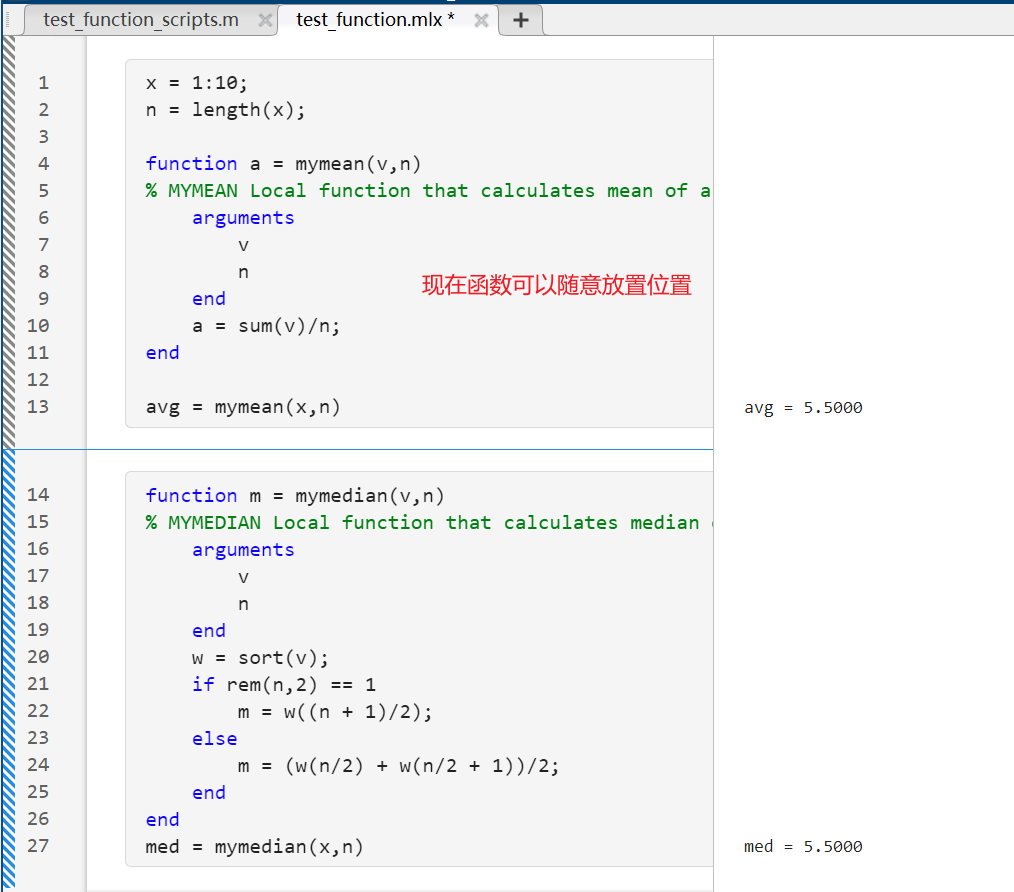
Task: Click the arguments keyword on line 6
Action: [243, 217]
